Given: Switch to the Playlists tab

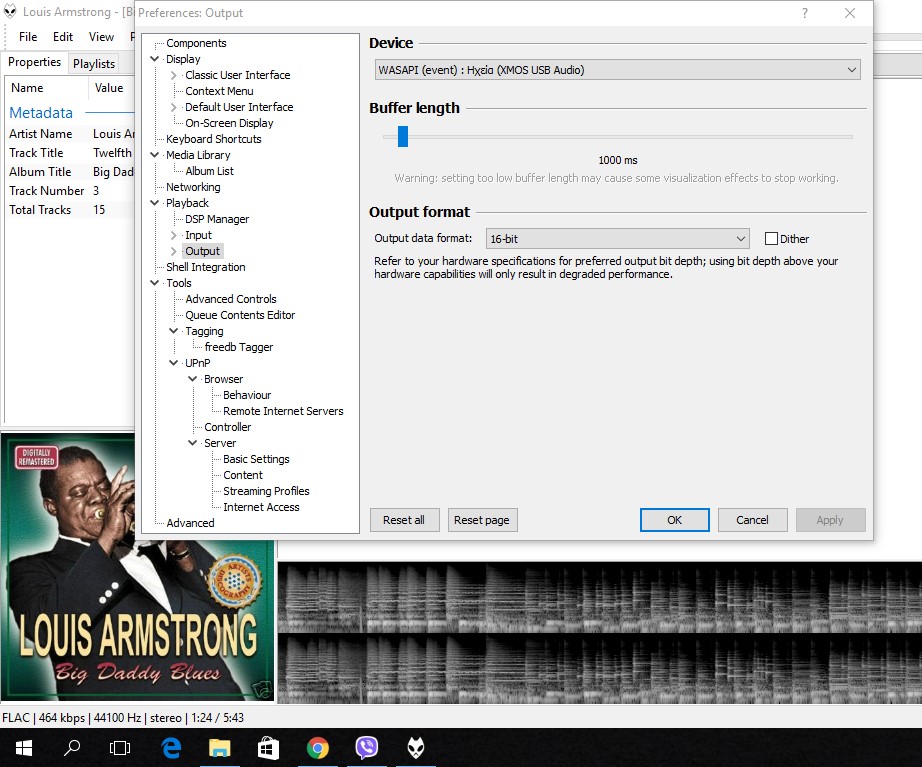Looking at the screenshot, I should [94, 63].
